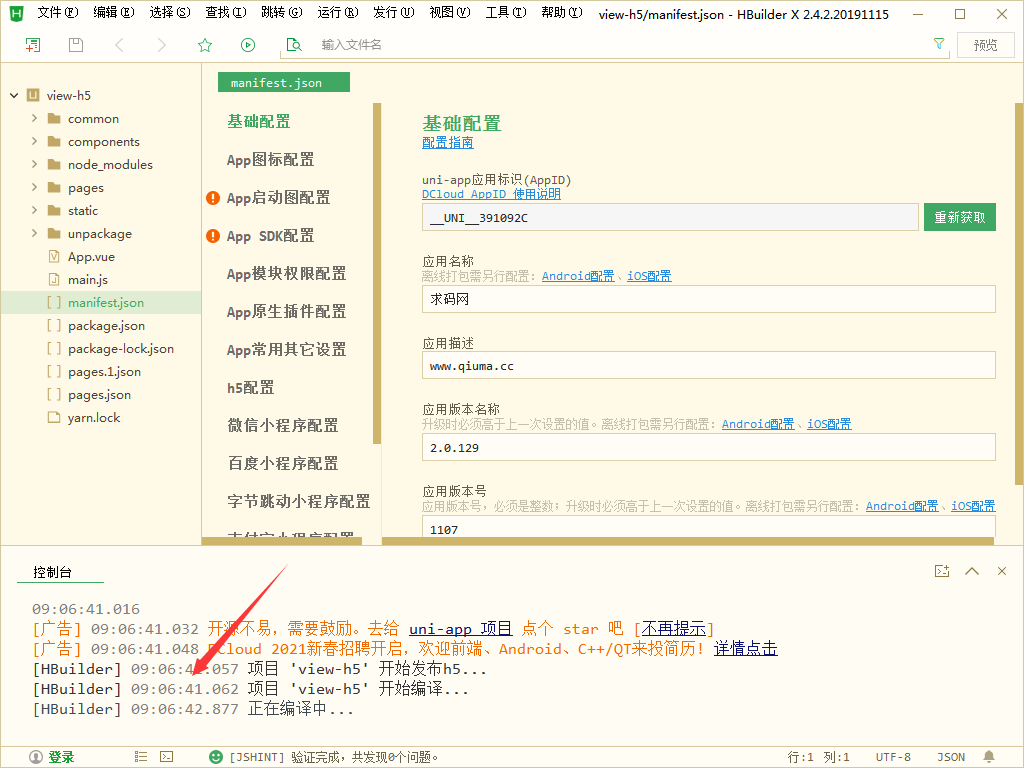Go back with the left arrow icon

point(119,44)
